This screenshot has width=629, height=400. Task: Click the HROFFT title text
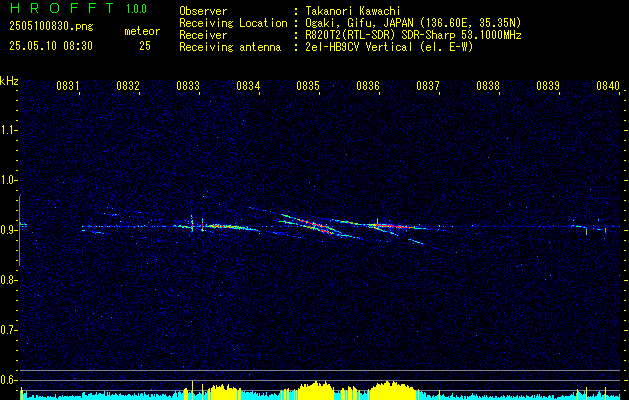pyautogui.click(x=62, y=8)
